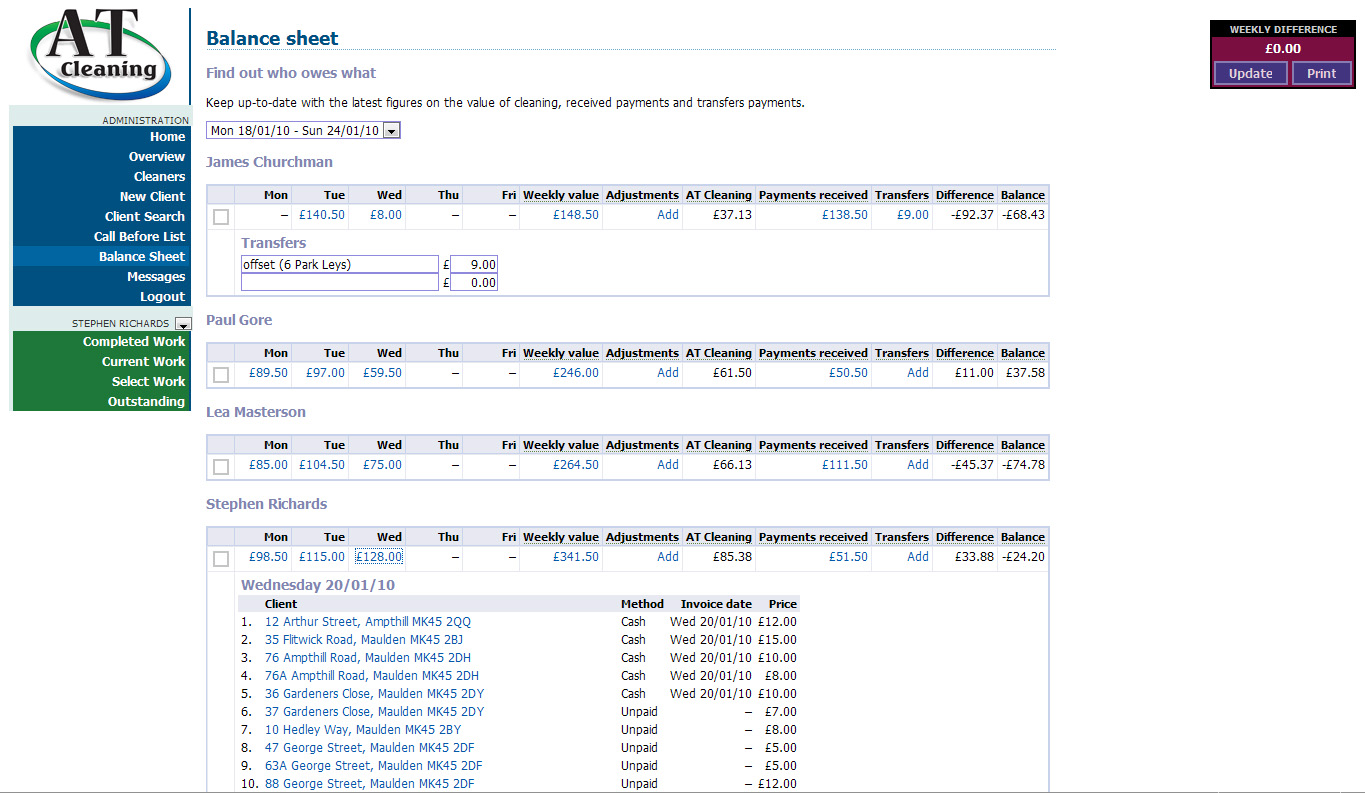Add adjustment for Paul Gore
The height and width of the screenshot is (793, 1365).
point(667,373)
